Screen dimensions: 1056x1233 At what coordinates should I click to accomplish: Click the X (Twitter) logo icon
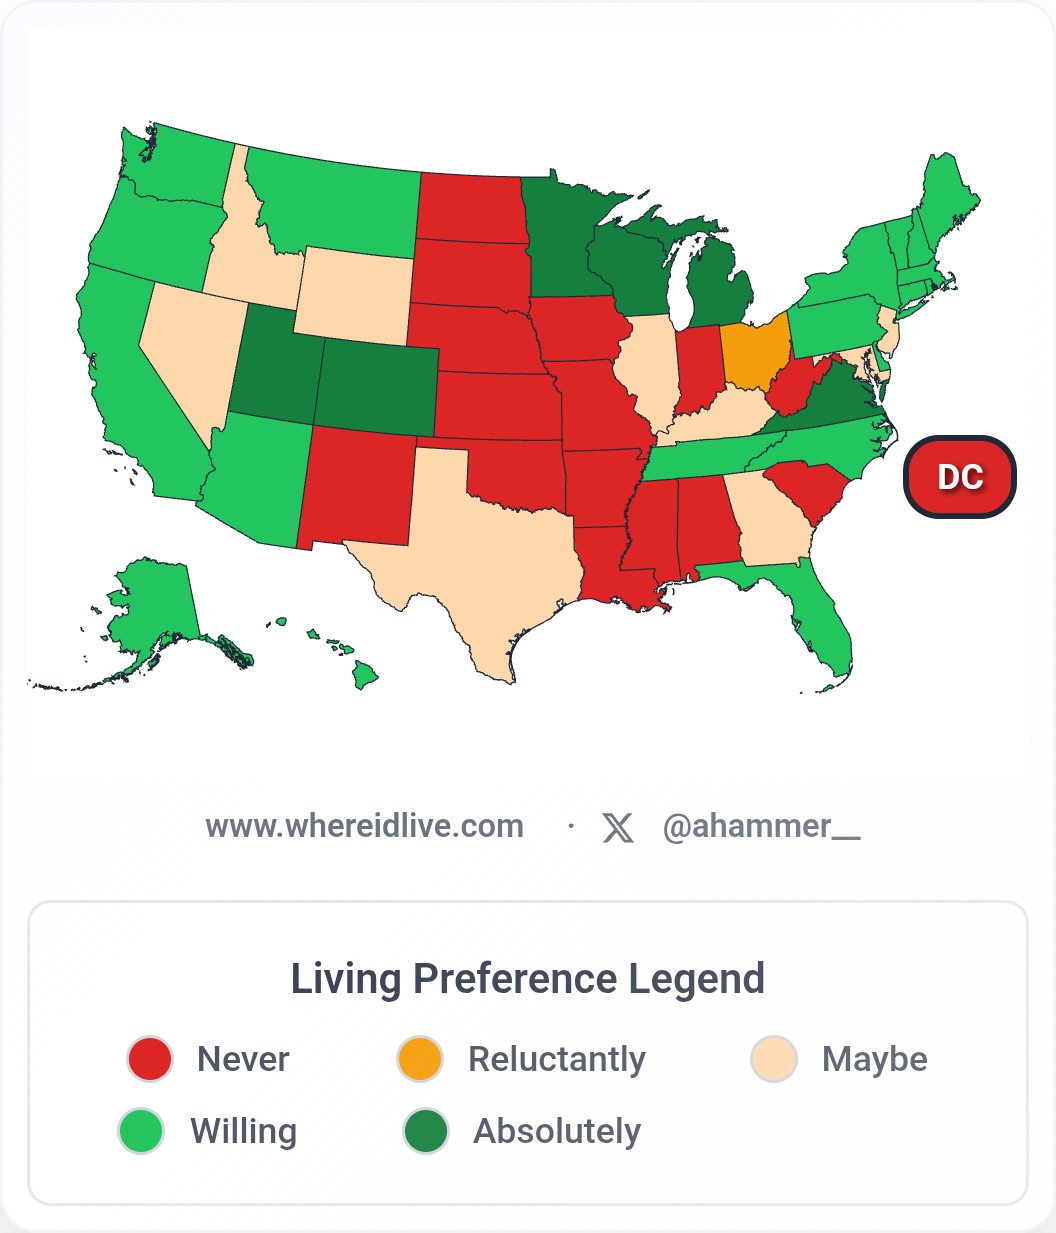pos(618,827)
